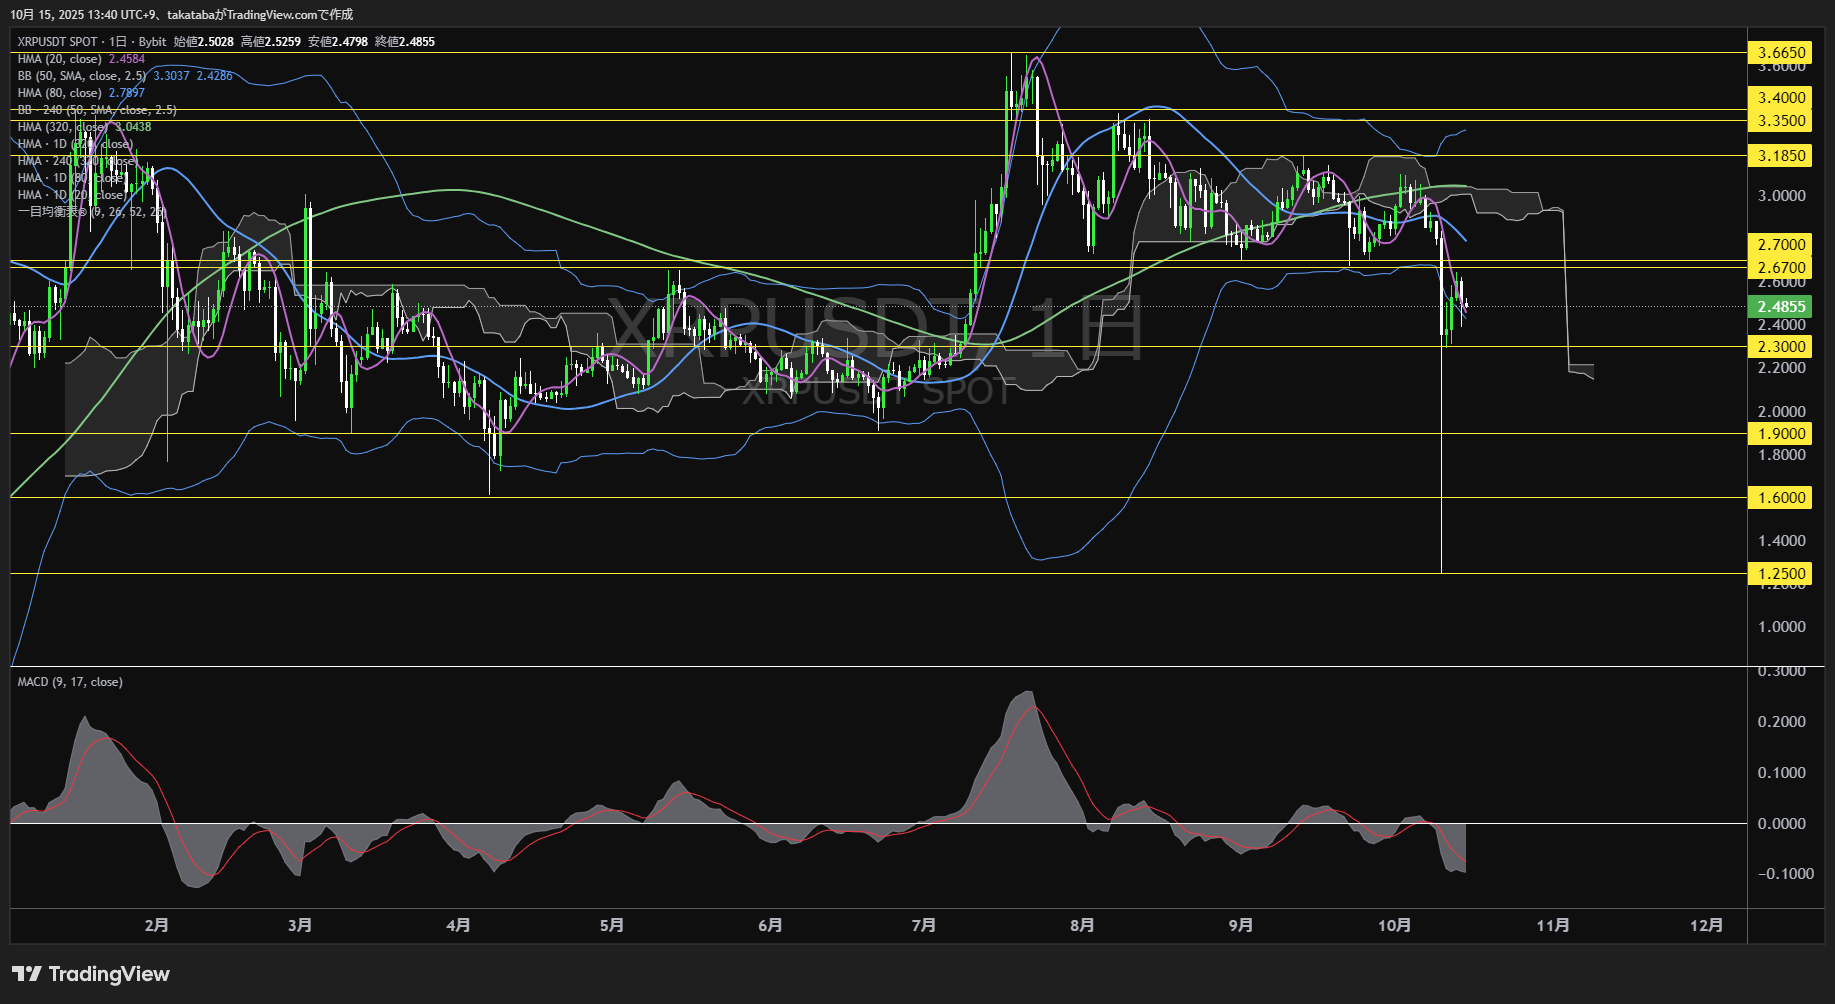The width and height of the screenshot is (1835, 1004).
Task: Click the 7月 label on time axis
Action: [924, 925]
